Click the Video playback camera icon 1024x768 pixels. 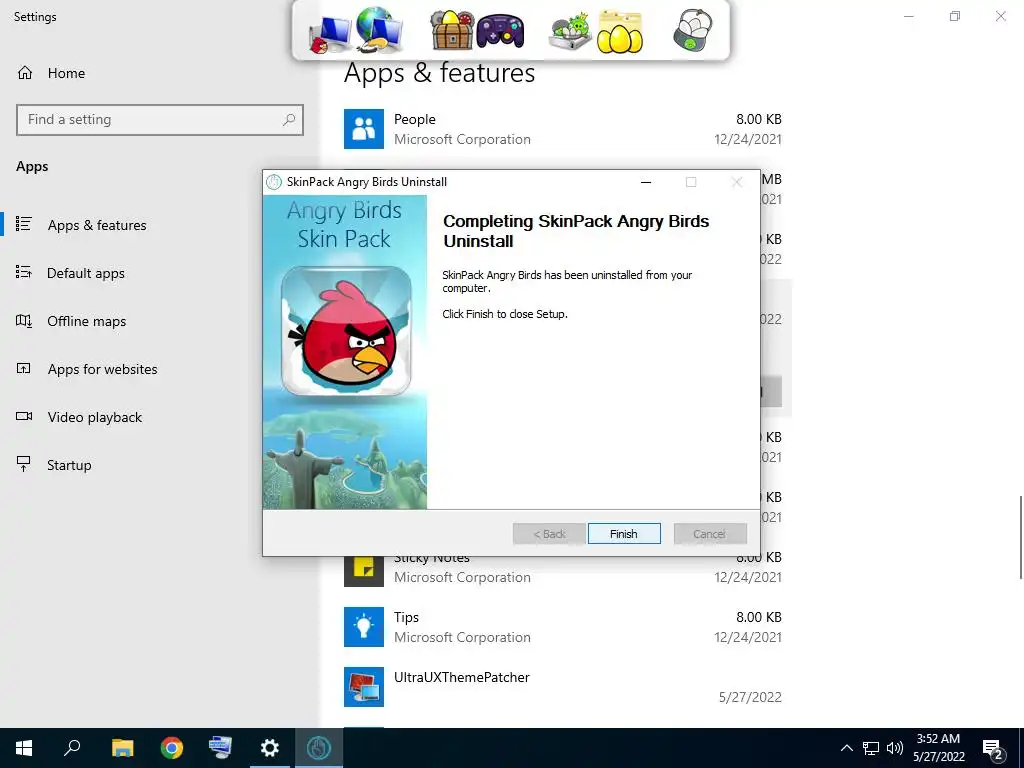[24, 416]
